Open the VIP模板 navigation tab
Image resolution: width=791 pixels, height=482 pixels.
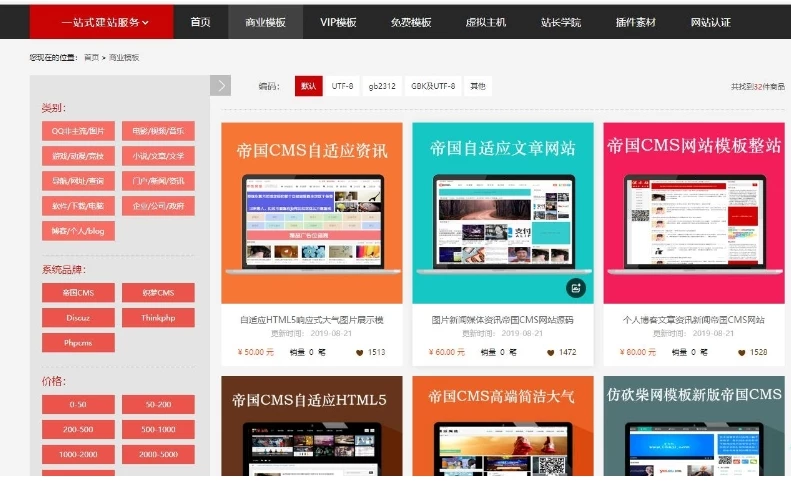point(338,22)
